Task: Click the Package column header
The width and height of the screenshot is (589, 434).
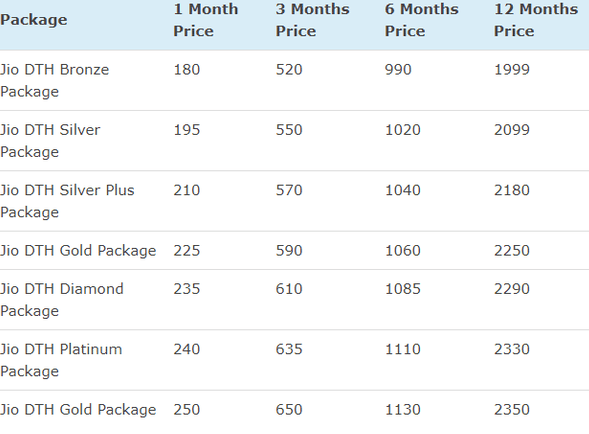Action: (34, 20)
